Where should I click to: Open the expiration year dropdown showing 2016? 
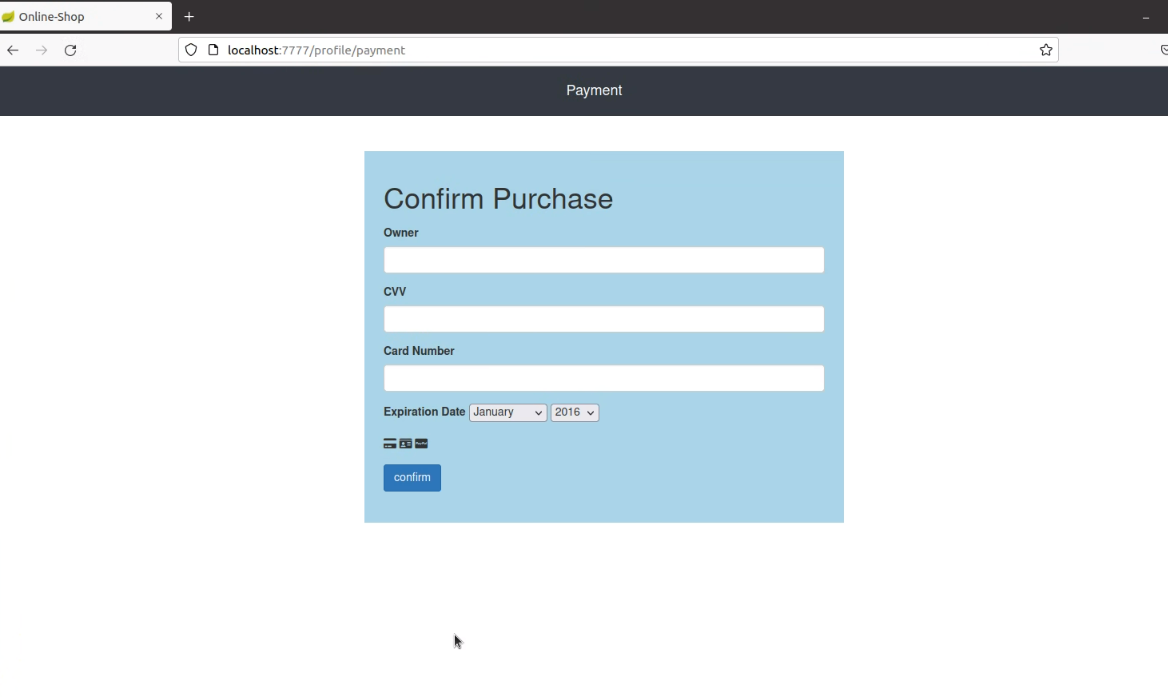tap(574, 413)
